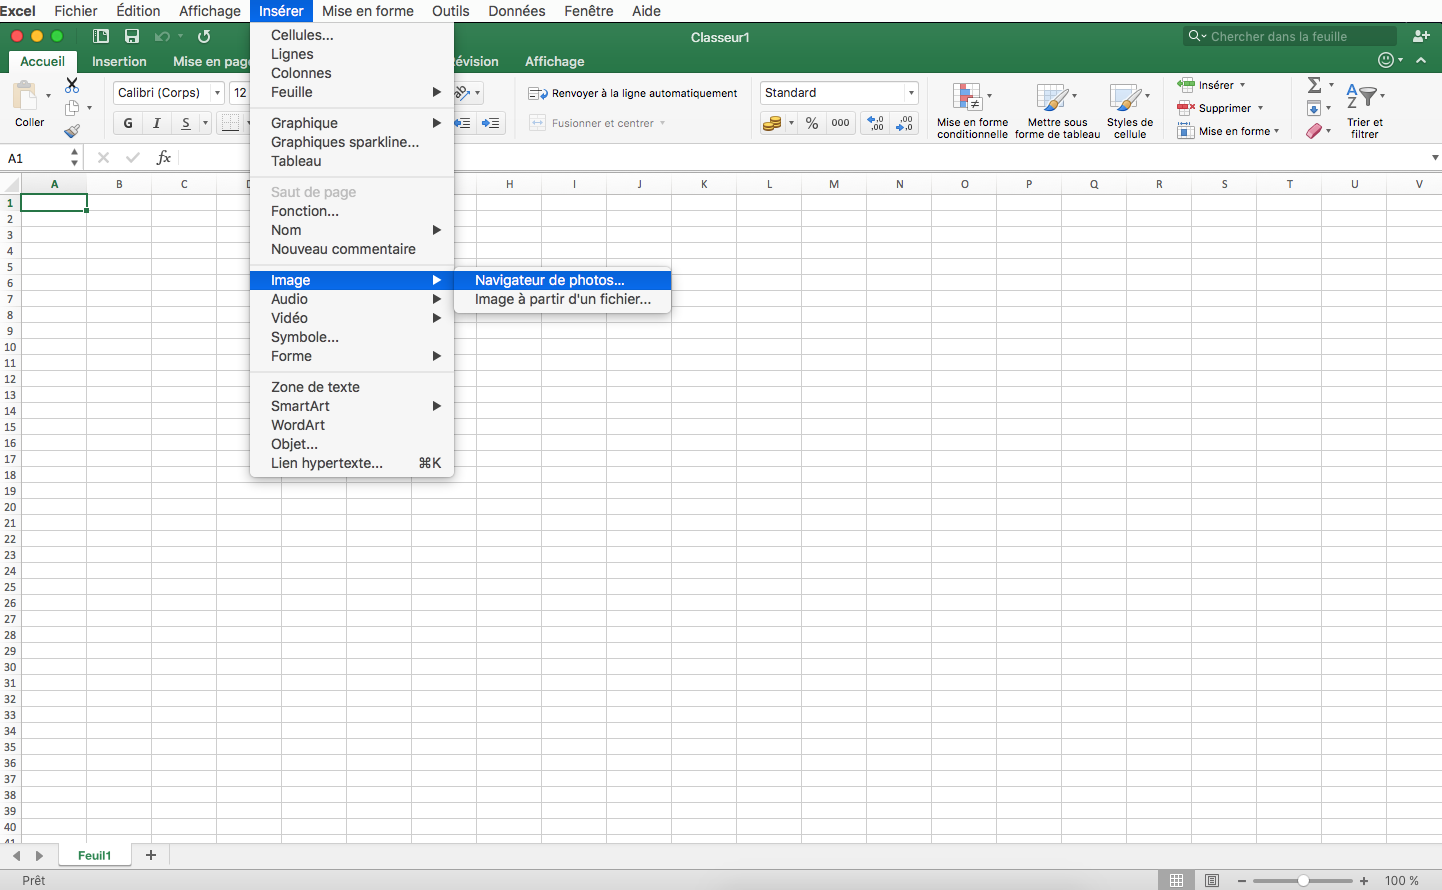Click the increase indent icon
This screenshot has width=1442, height=890.
490,123
